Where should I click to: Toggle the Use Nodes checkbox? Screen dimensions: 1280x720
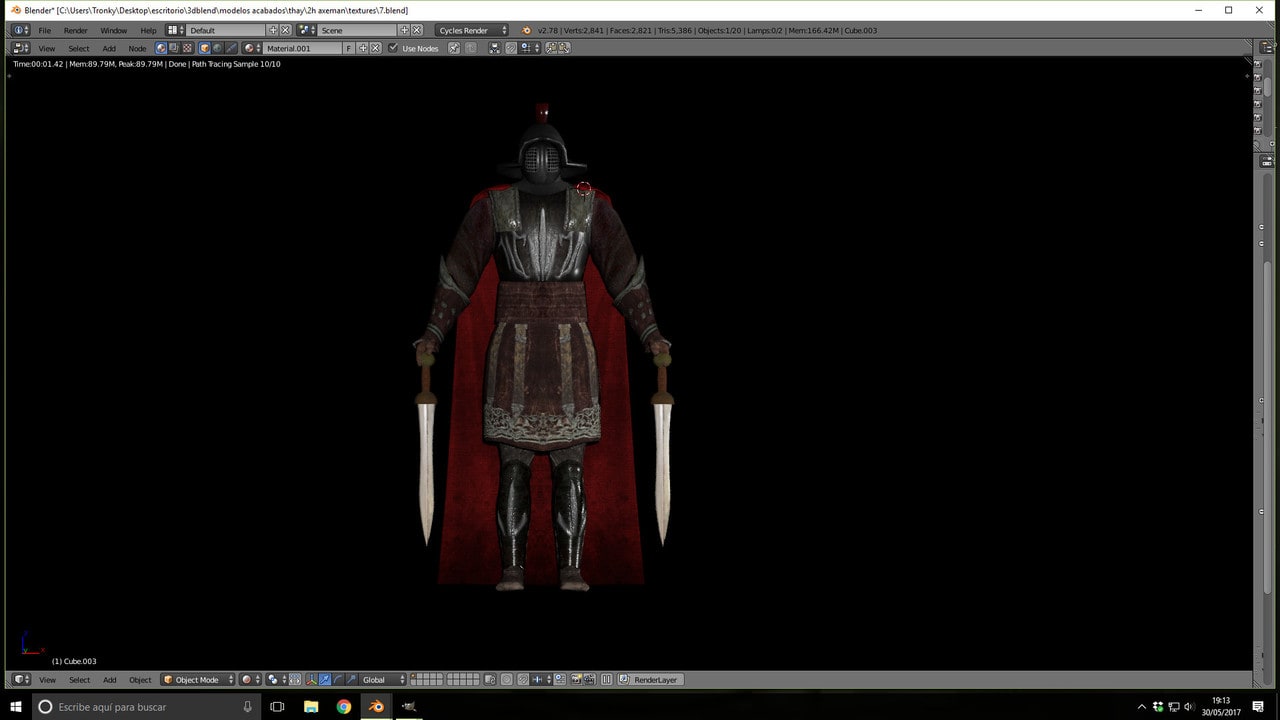393,48
